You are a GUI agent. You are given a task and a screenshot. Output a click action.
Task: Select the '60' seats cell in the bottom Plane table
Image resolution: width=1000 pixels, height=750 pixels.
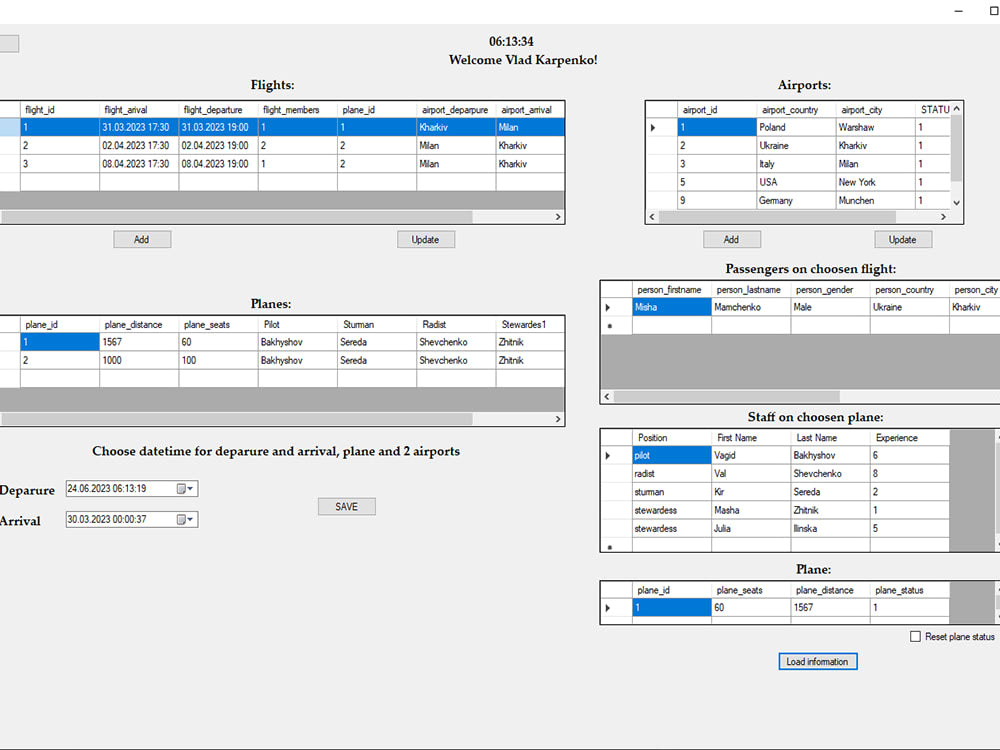[x=751, y=608]
